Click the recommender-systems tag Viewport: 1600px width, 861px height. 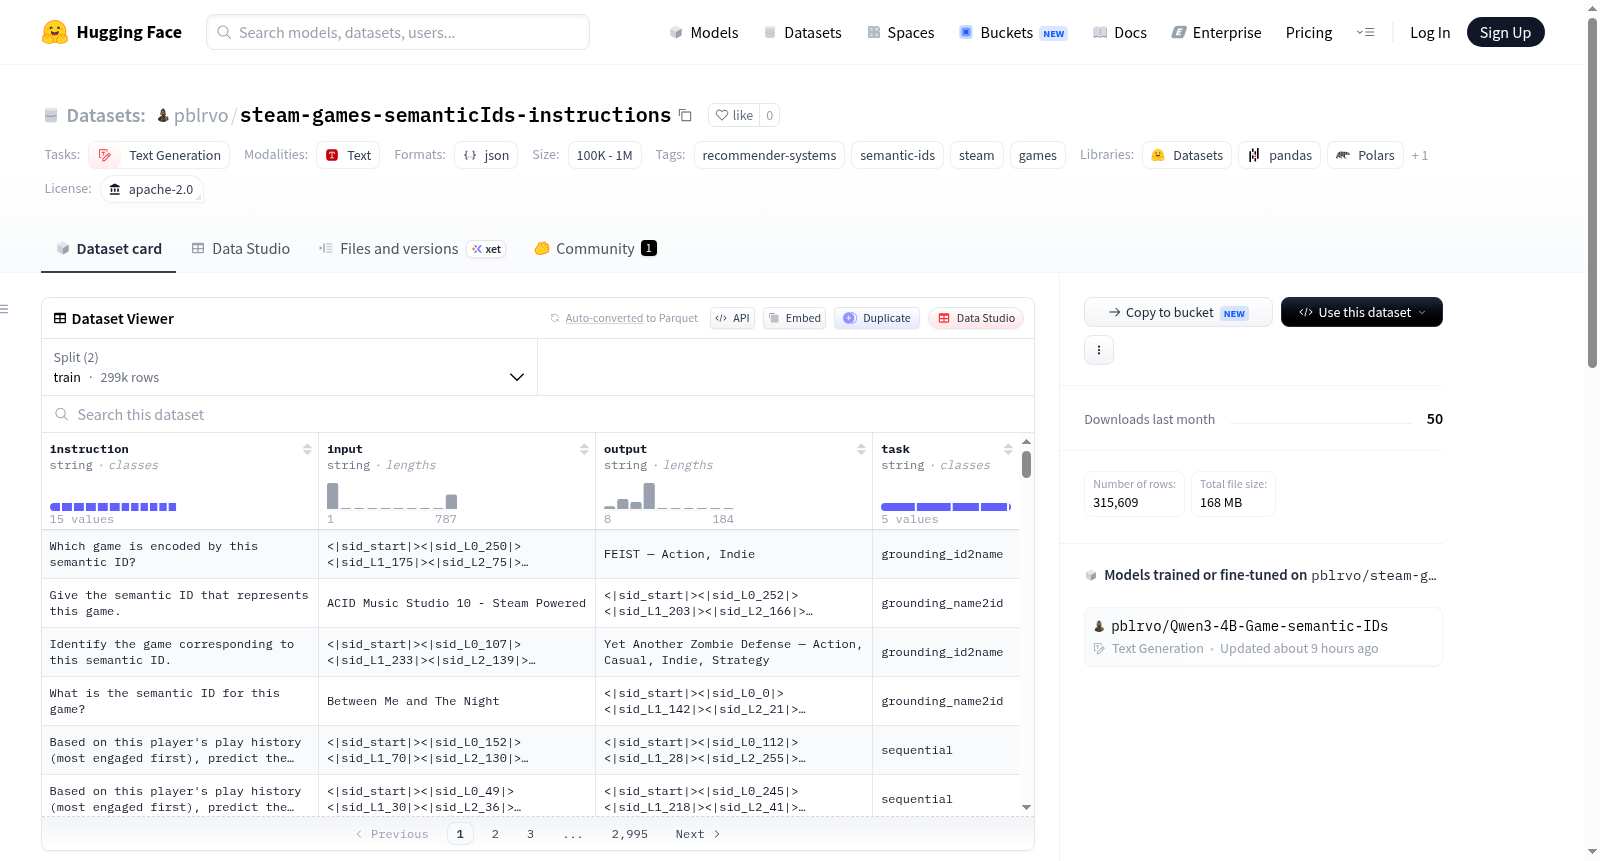coord(769,155)
